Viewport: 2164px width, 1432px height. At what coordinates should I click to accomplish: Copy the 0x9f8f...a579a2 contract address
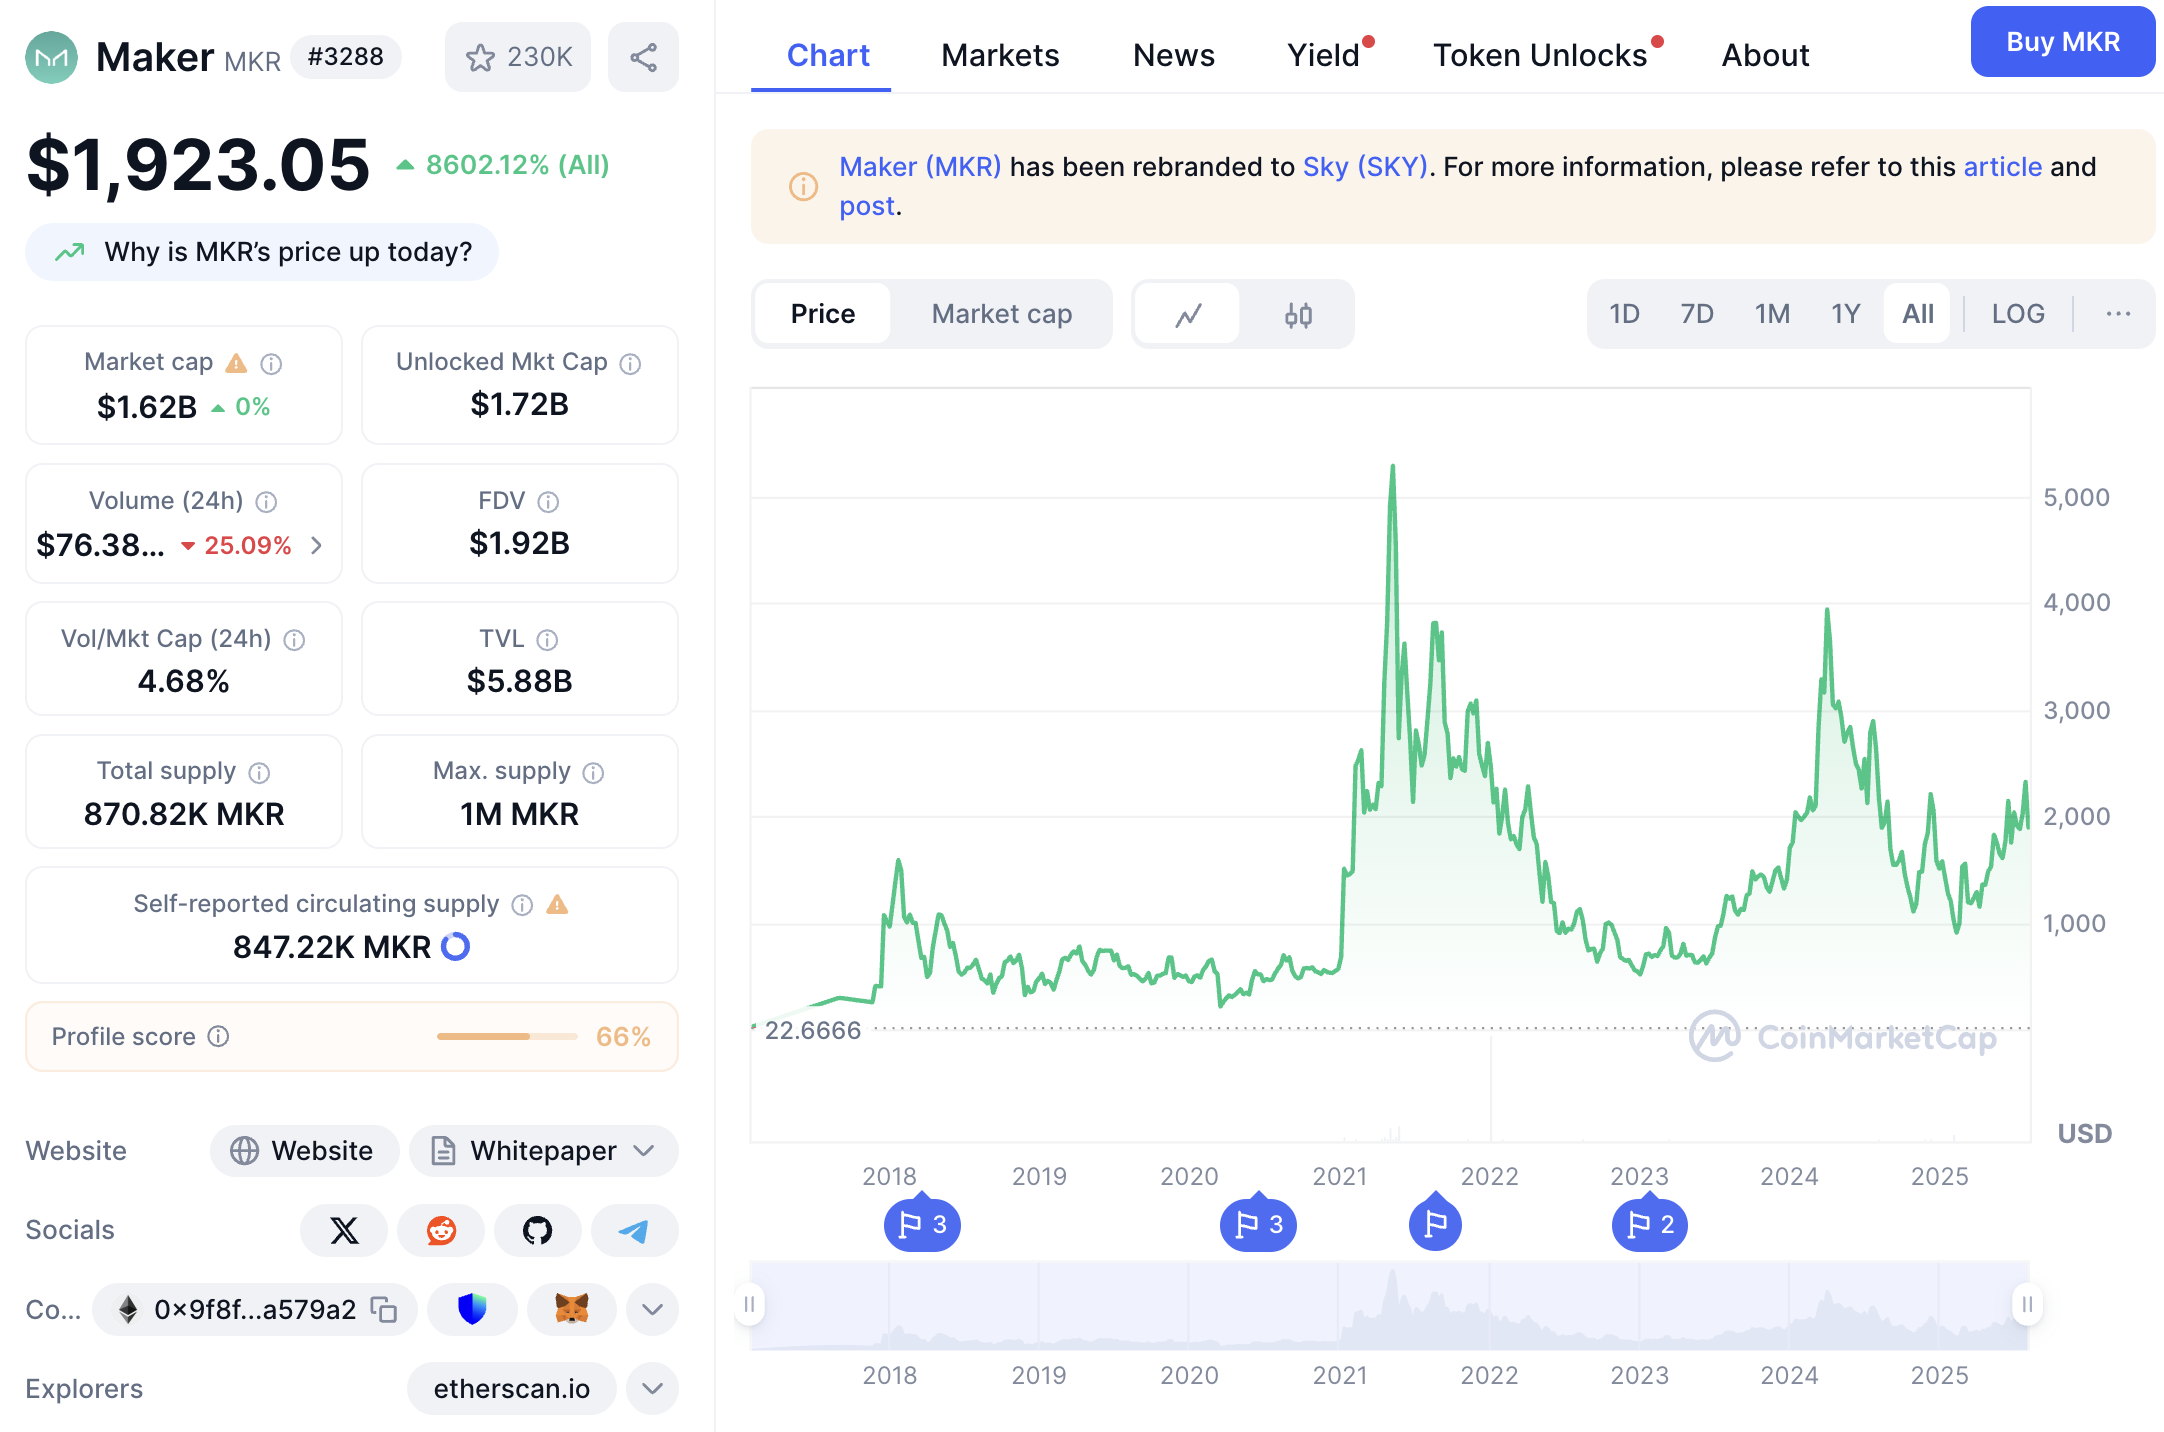tap(384, 1309)
